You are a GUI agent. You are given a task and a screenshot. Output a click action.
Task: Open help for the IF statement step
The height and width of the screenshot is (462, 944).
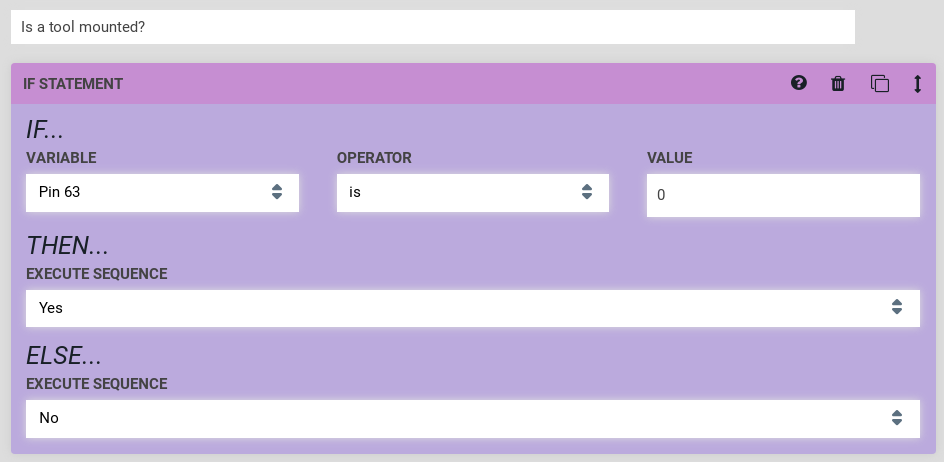pyautogui.click(x=798, y=83)
